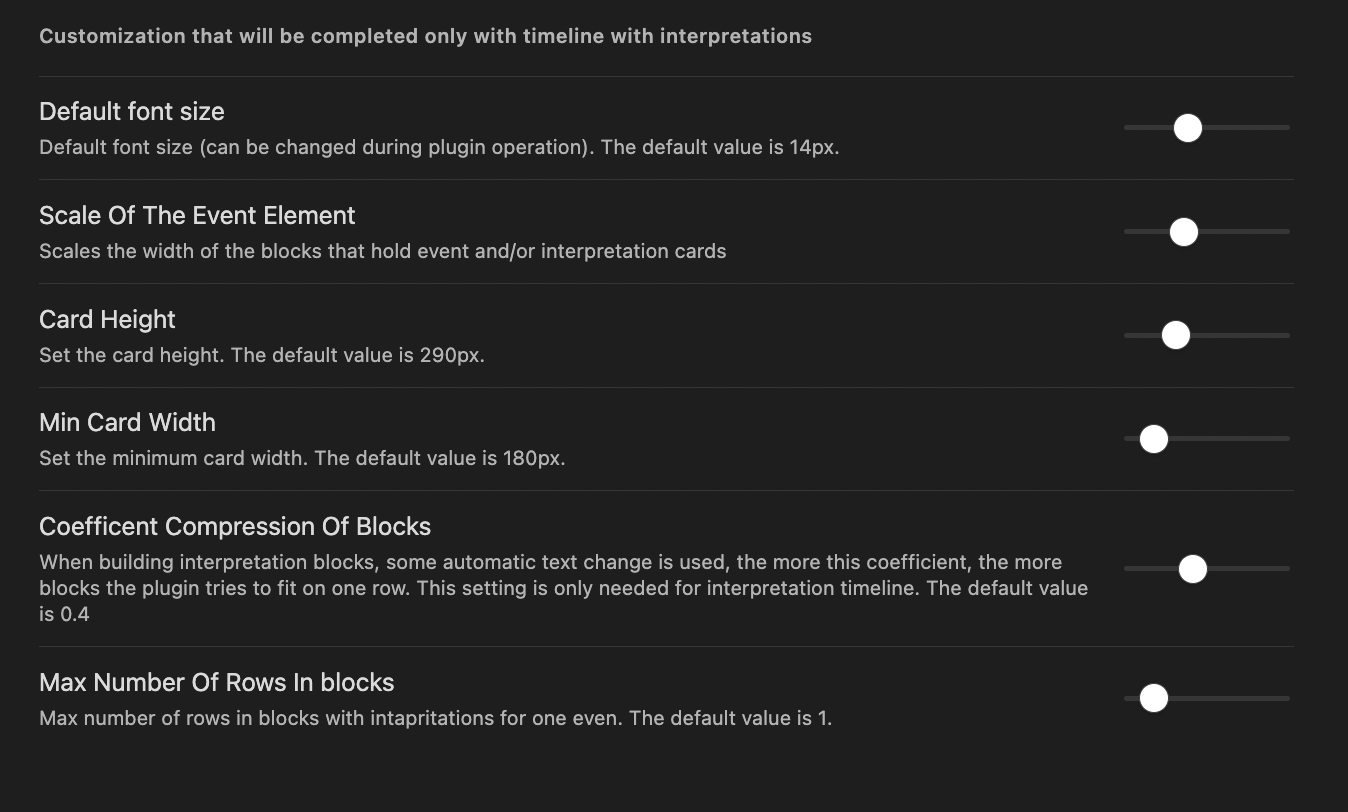Click the filled portion of Min Card Width slider
The image size is (1348, 812).
1138,438
